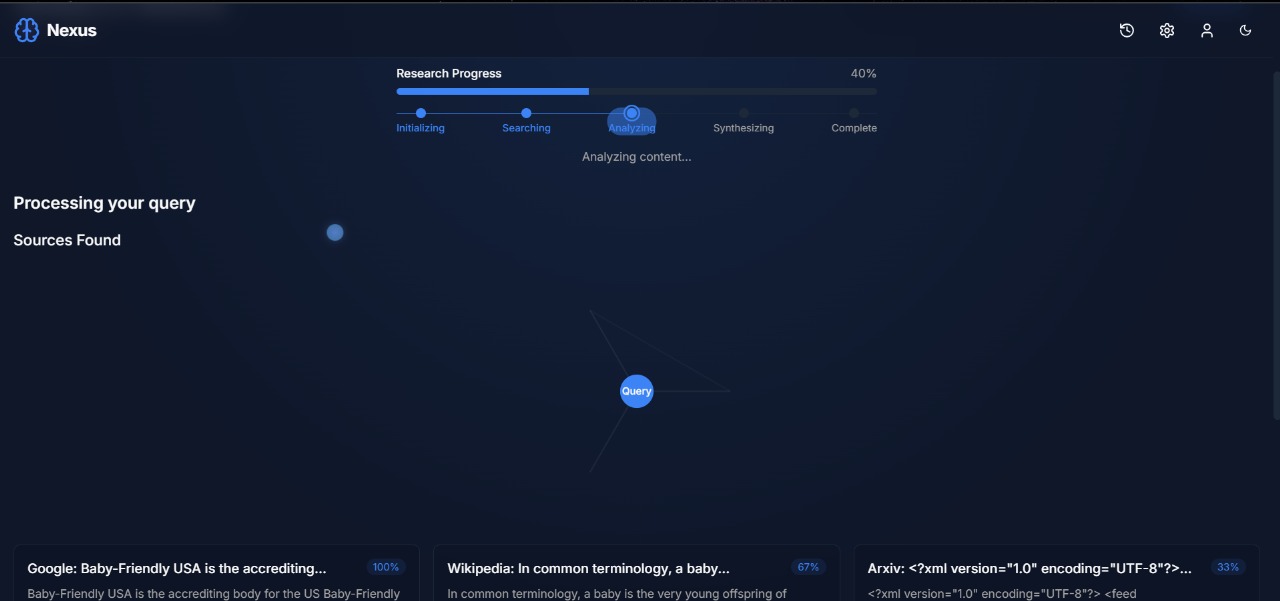Click the Research Progress bar
Image resolution: width=1280 pixels, height=601 pixels.
(x=636, y=91)
